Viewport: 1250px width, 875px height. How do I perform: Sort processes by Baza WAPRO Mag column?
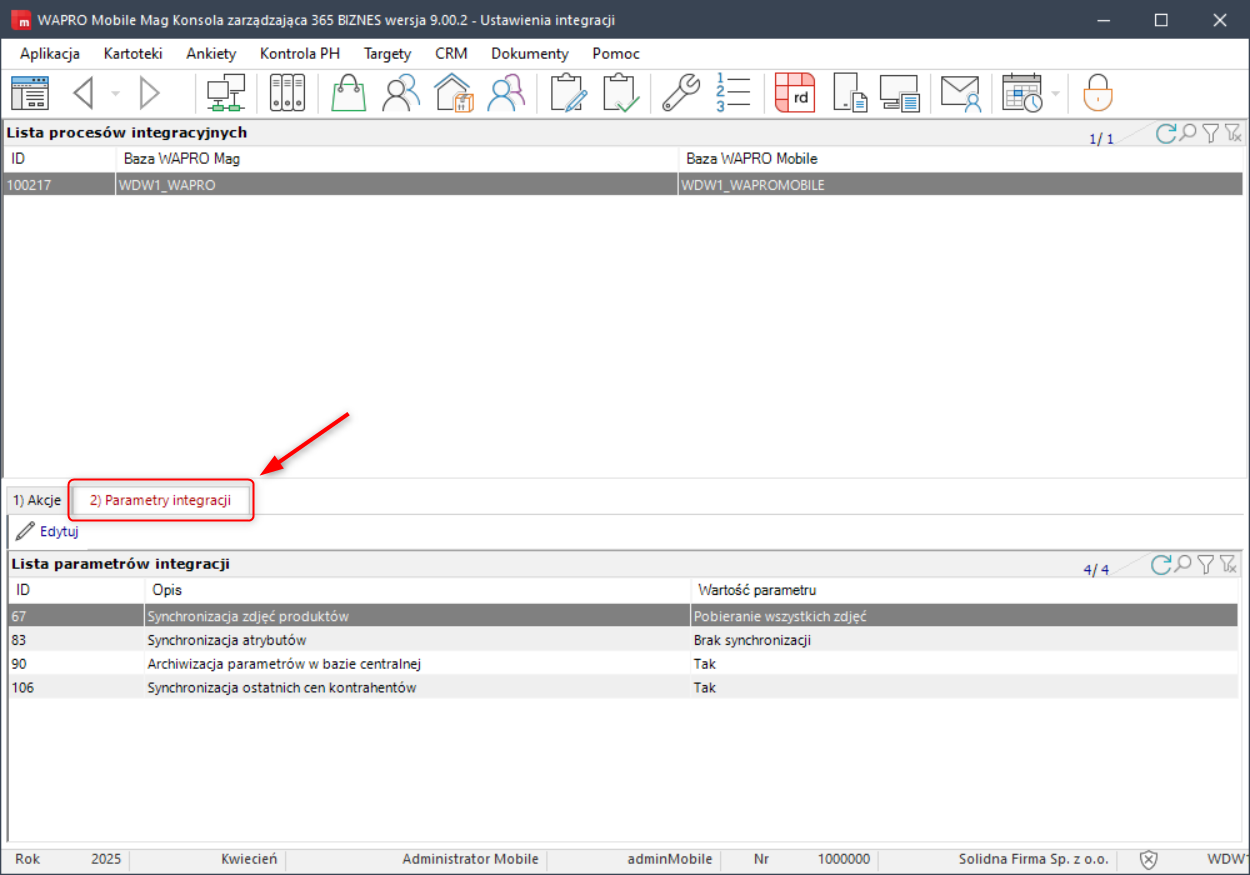[398, 158]
